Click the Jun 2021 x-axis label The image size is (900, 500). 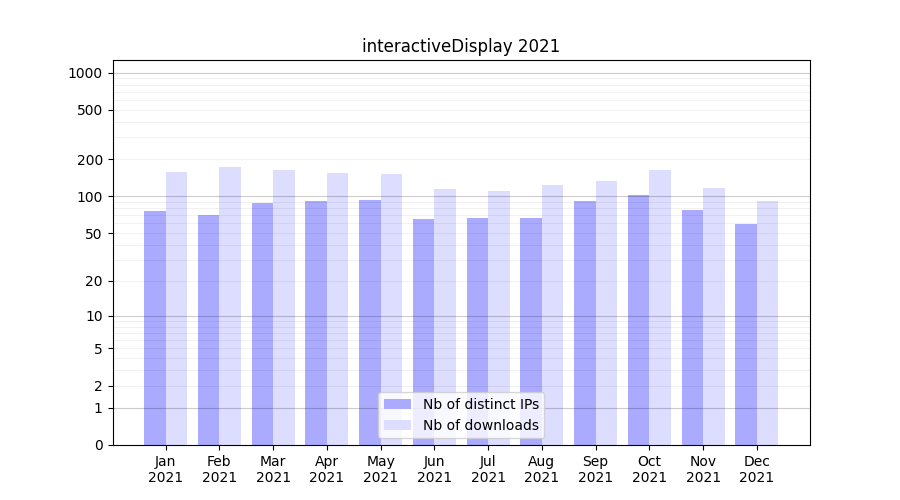[434, 469]
